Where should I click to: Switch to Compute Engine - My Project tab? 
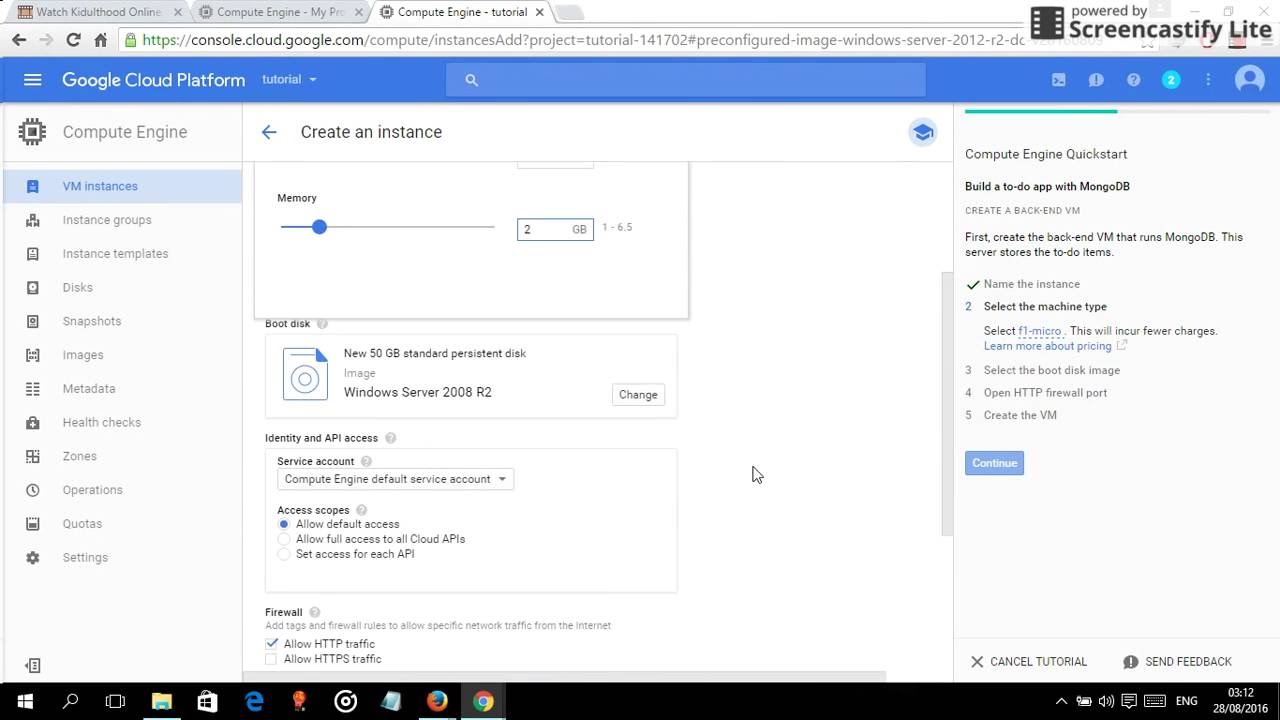279,13
